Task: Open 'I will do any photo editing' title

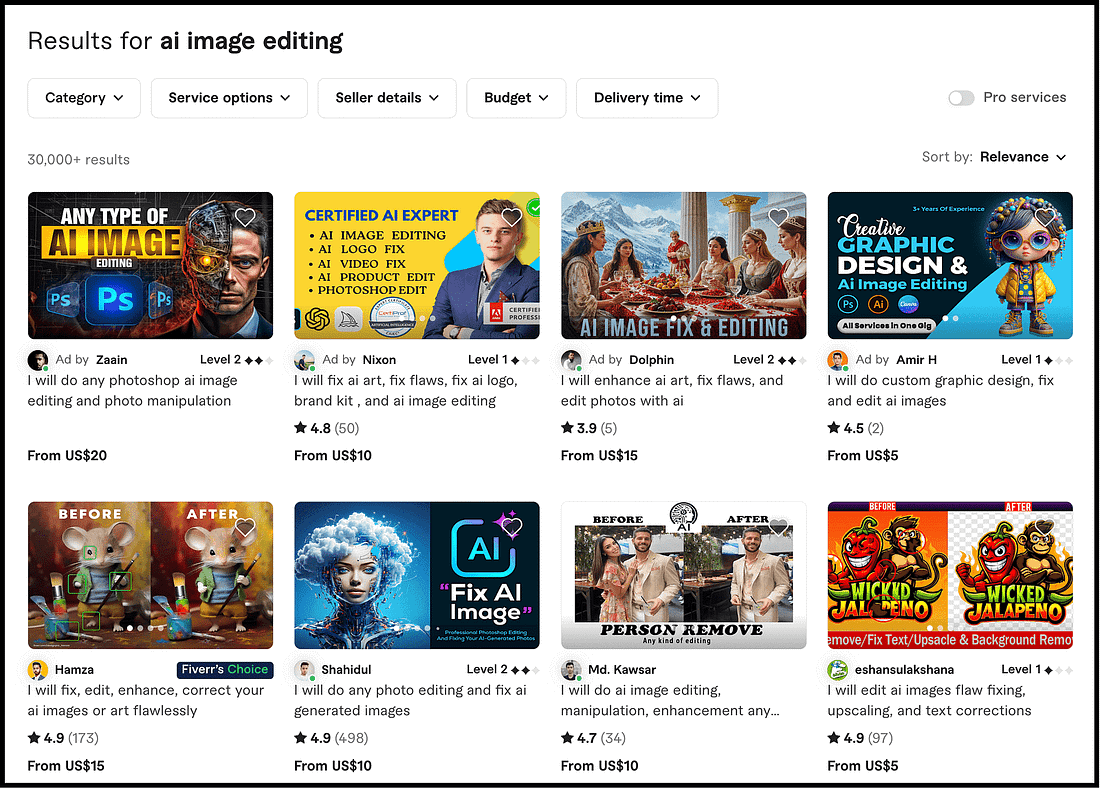Action: tap(410, 701)
